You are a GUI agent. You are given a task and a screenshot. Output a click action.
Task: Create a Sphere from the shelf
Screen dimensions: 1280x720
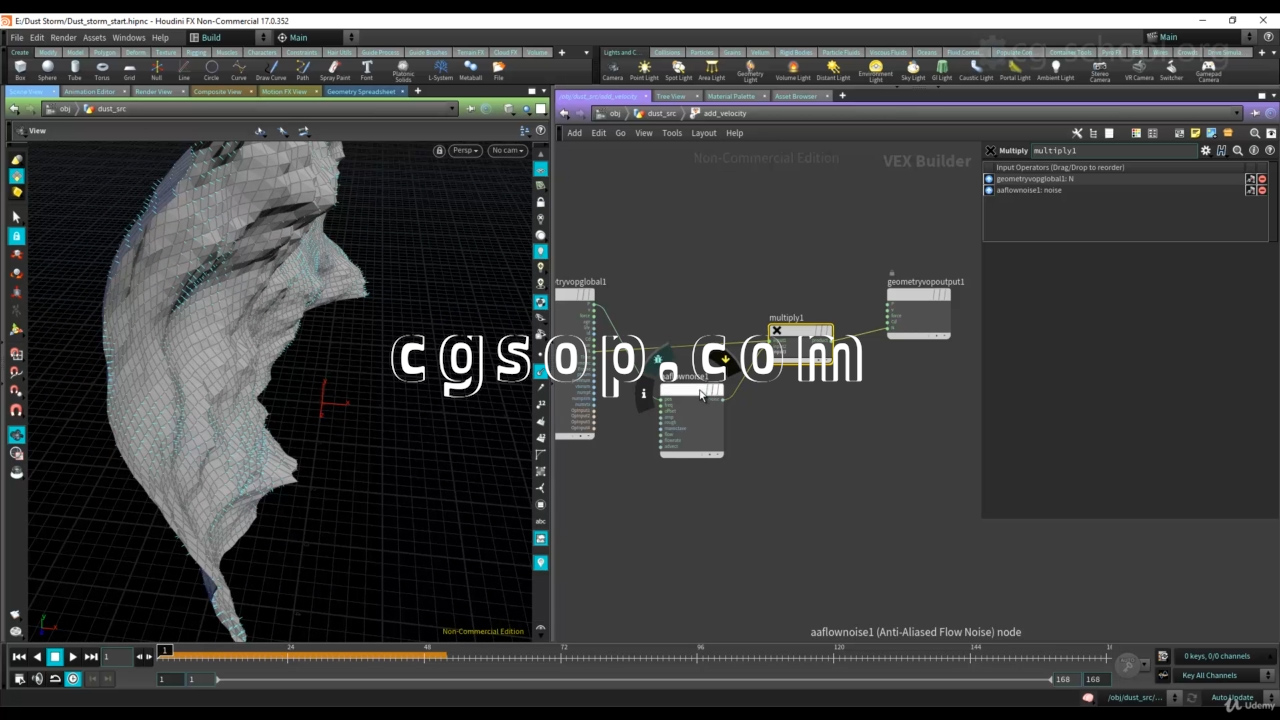[47, 71]
